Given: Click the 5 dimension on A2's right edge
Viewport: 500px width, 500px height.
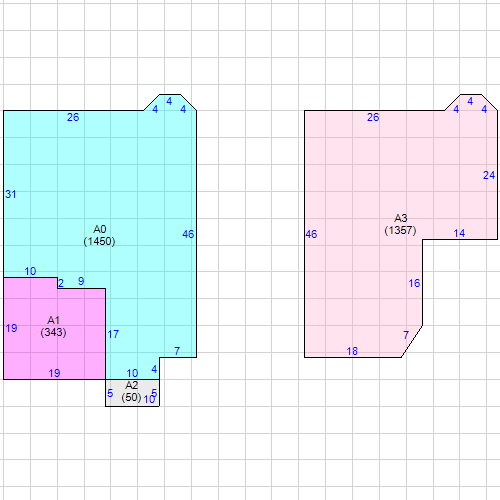Looking at the screenshot, I should pyautogui.click(x=154, y=393).
